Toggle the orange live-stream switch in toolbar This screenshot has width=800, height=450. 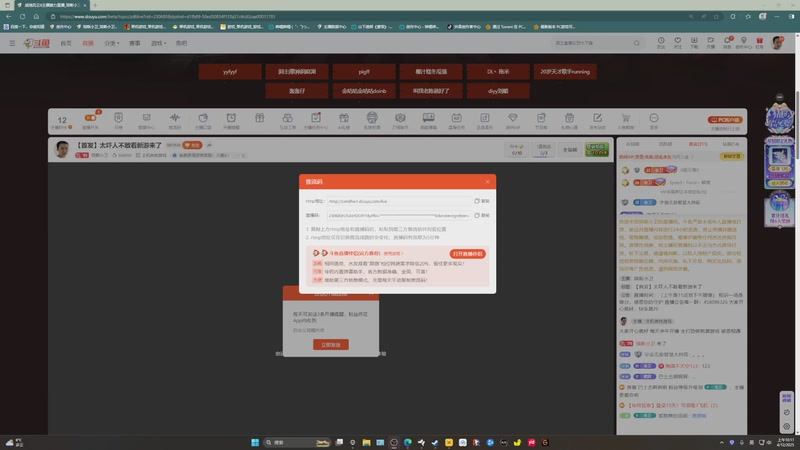[x=90, y=118]
